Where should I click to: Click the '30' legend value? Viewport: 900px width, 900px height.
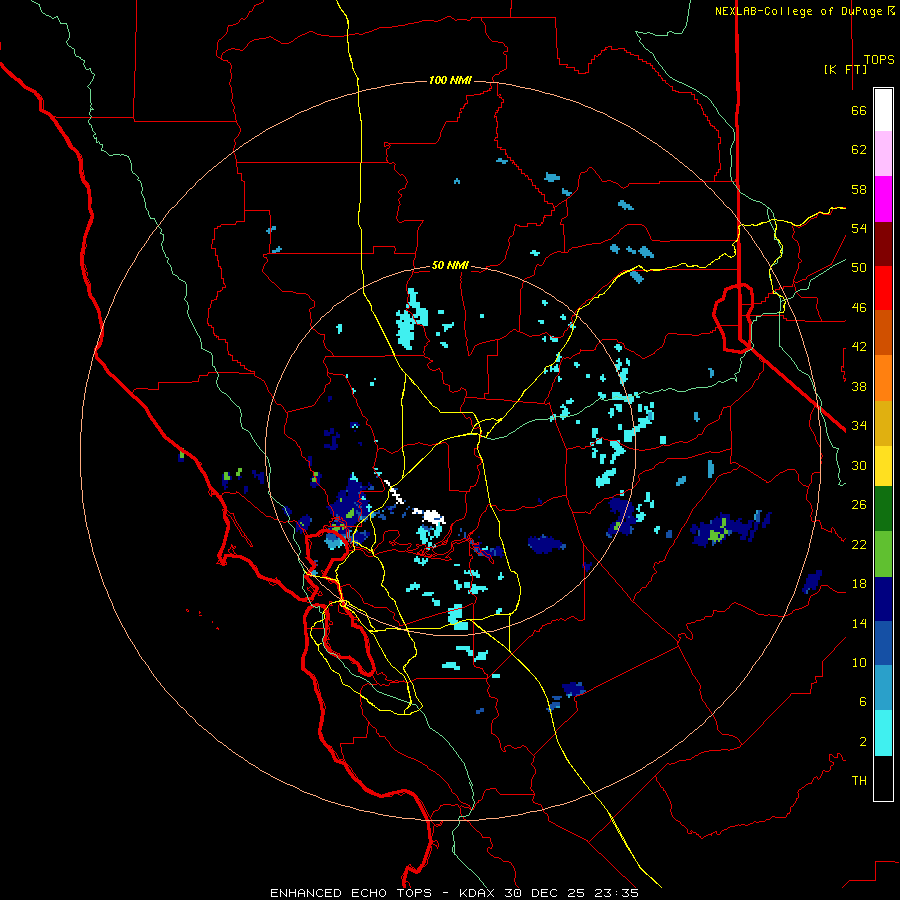pyautogui.click(x=859, y=465)
